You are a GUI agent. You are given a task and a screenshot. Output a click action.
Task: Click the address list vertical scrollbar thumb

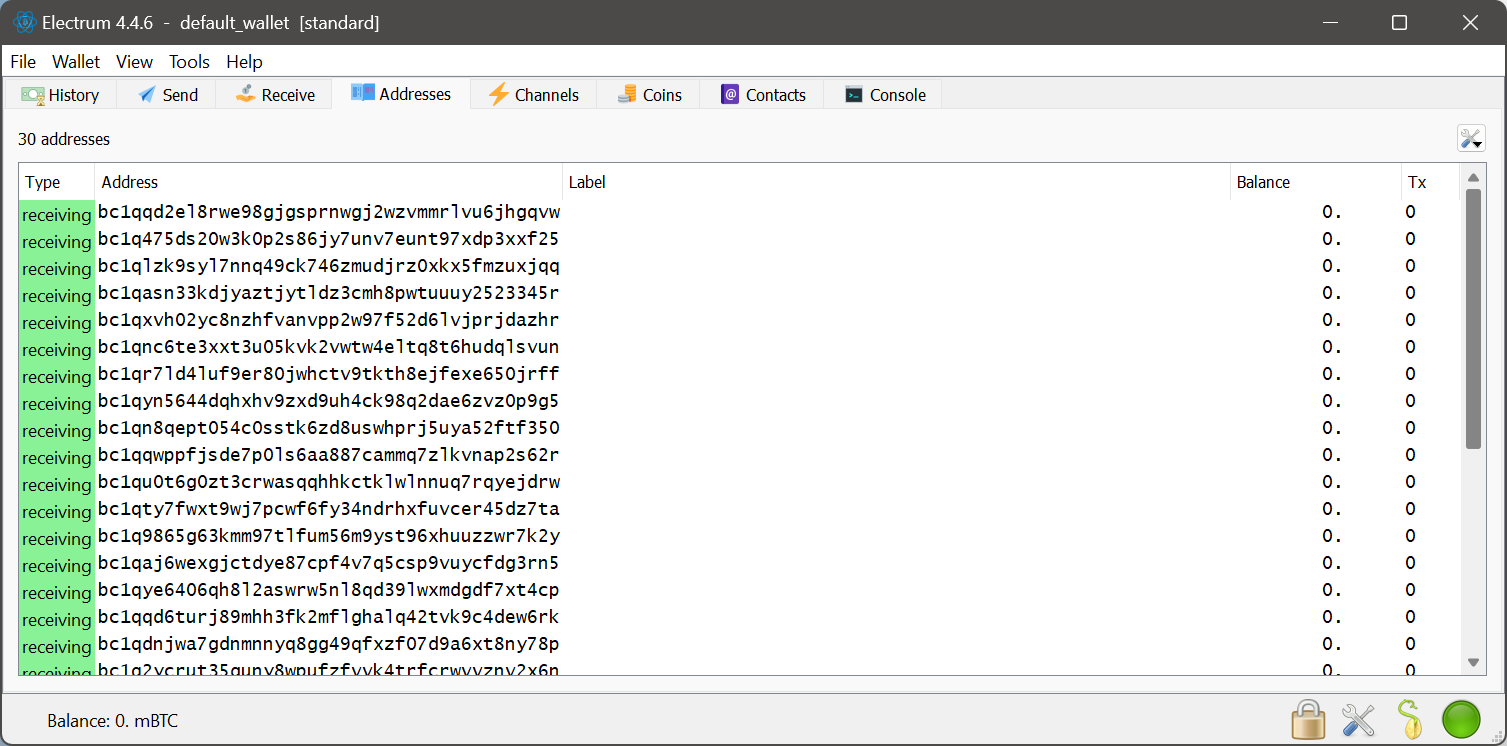1473,319
